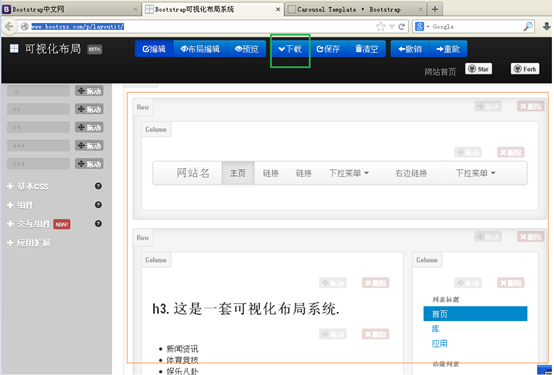Clear the canvas with 清空
Image resolution: width=554 pixels, height=375 pixels.
(x=367, y=49)
